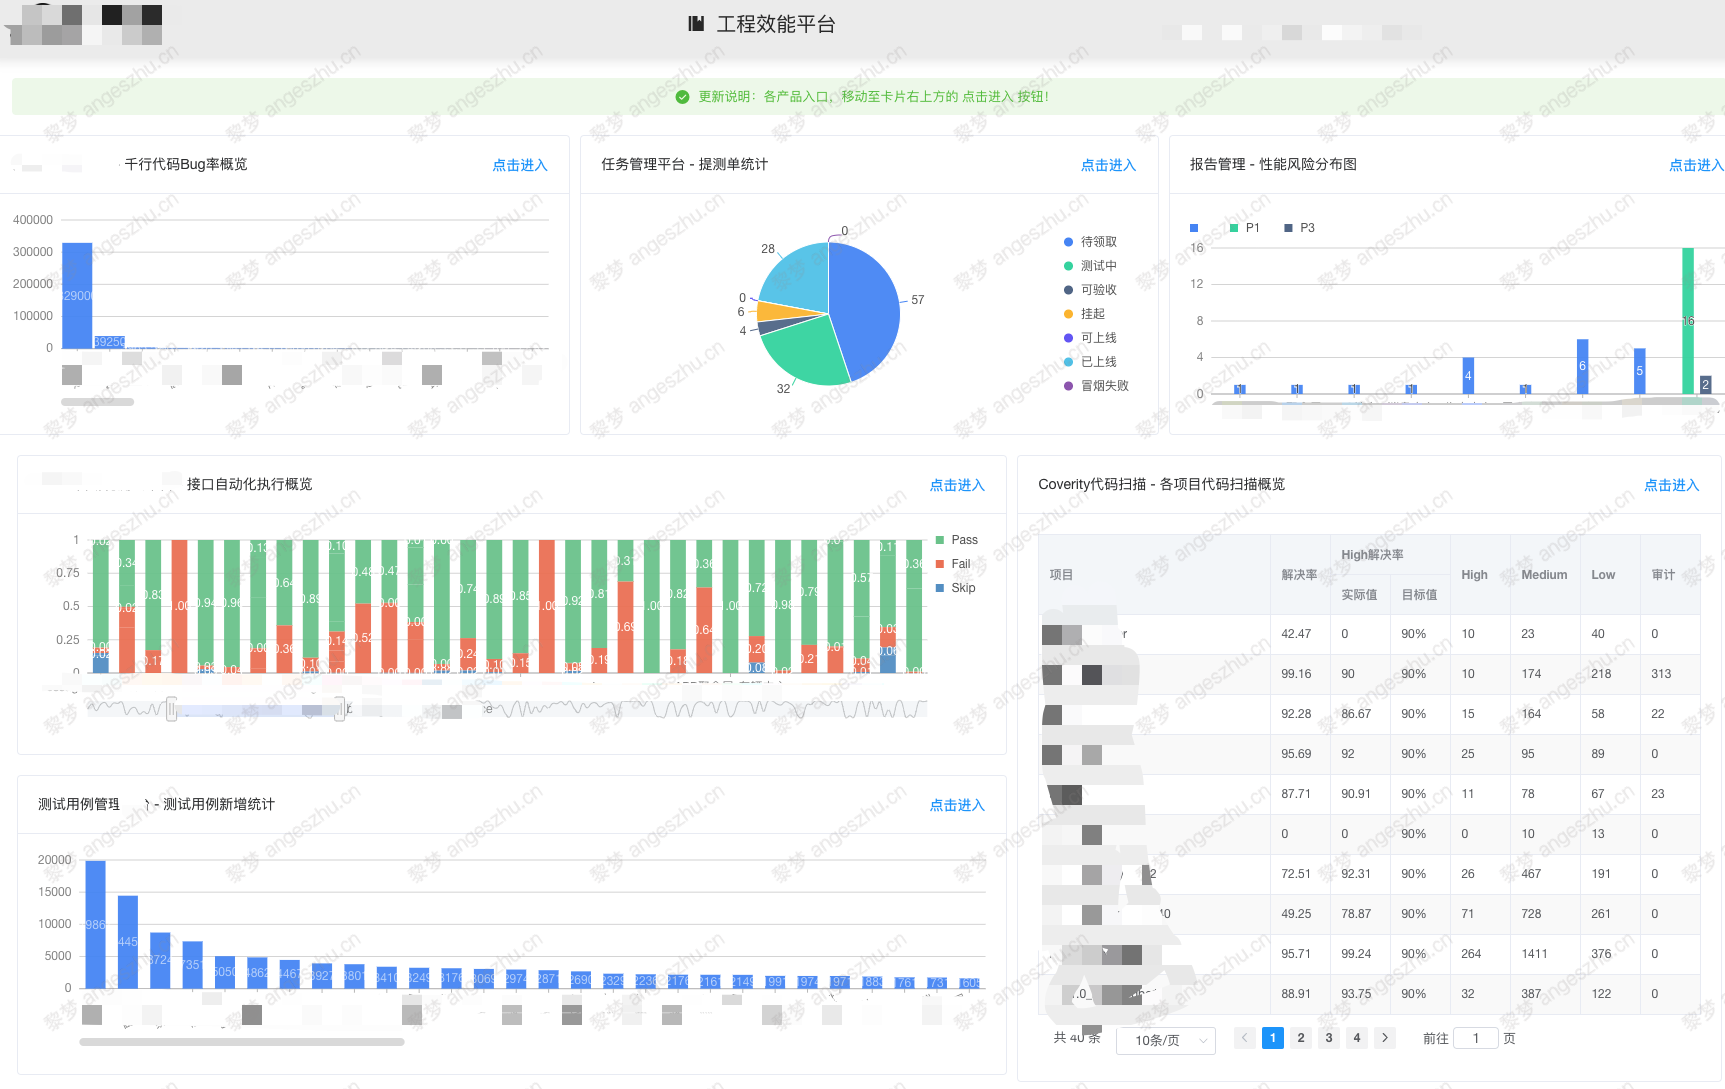Open the 10条/页 page size dropdown
This screenshot has height=1089, width=1725.
[x=1166, y=1040]
